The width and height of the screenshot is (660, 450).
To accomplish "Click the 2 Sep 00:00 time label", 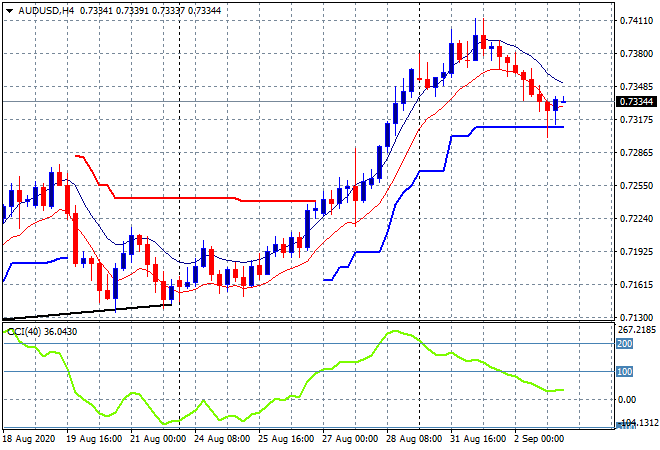I will click(539, 439).
